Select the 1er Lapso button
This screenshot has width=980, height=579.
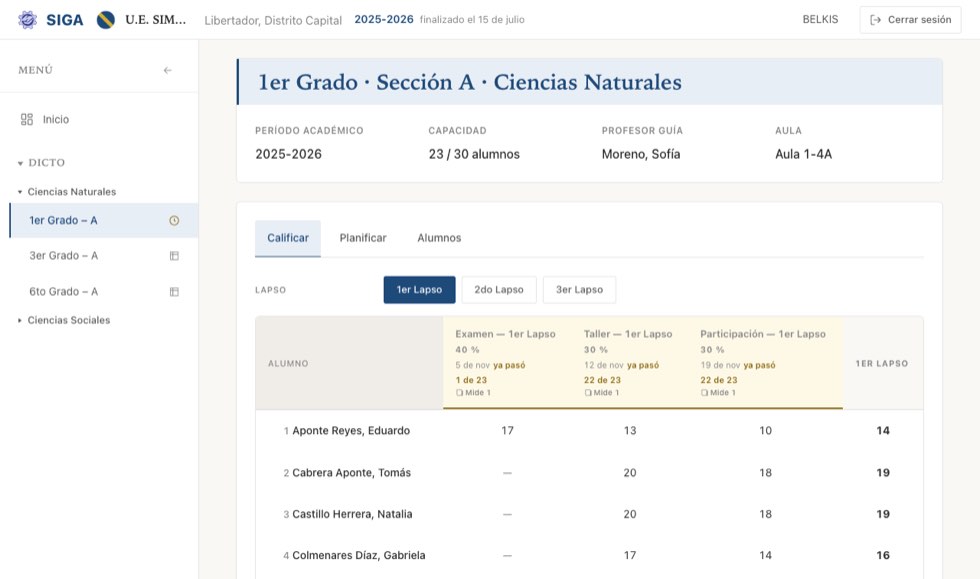click(x=419, y=290)
